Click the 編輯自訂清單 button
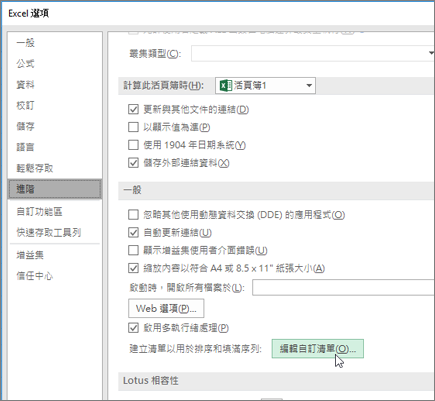The image size is (435, 401). 318,349
